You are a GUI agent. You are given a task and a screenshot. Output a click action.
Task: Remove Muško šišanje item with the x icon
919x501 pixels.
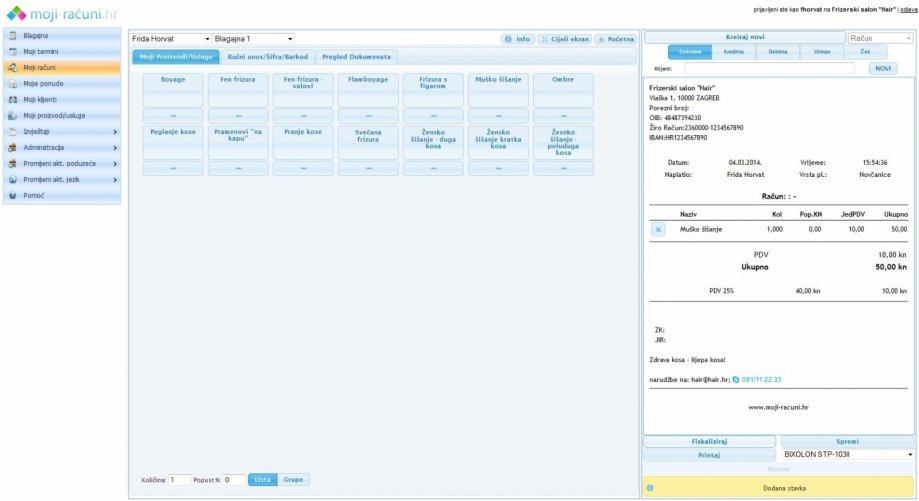click(658, 230)
